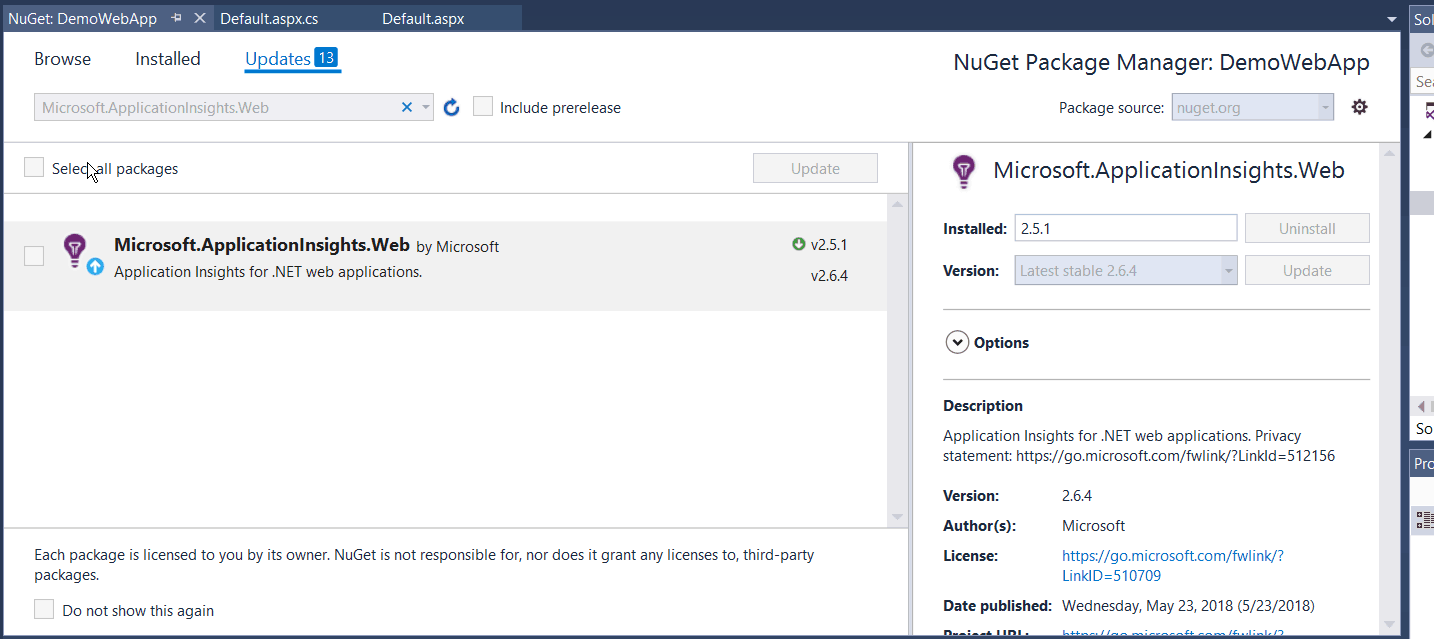Screen dimensions: 1434x639
Task: Collapse the Solution Explorer tree node triangle
Action: [1427, 134]
